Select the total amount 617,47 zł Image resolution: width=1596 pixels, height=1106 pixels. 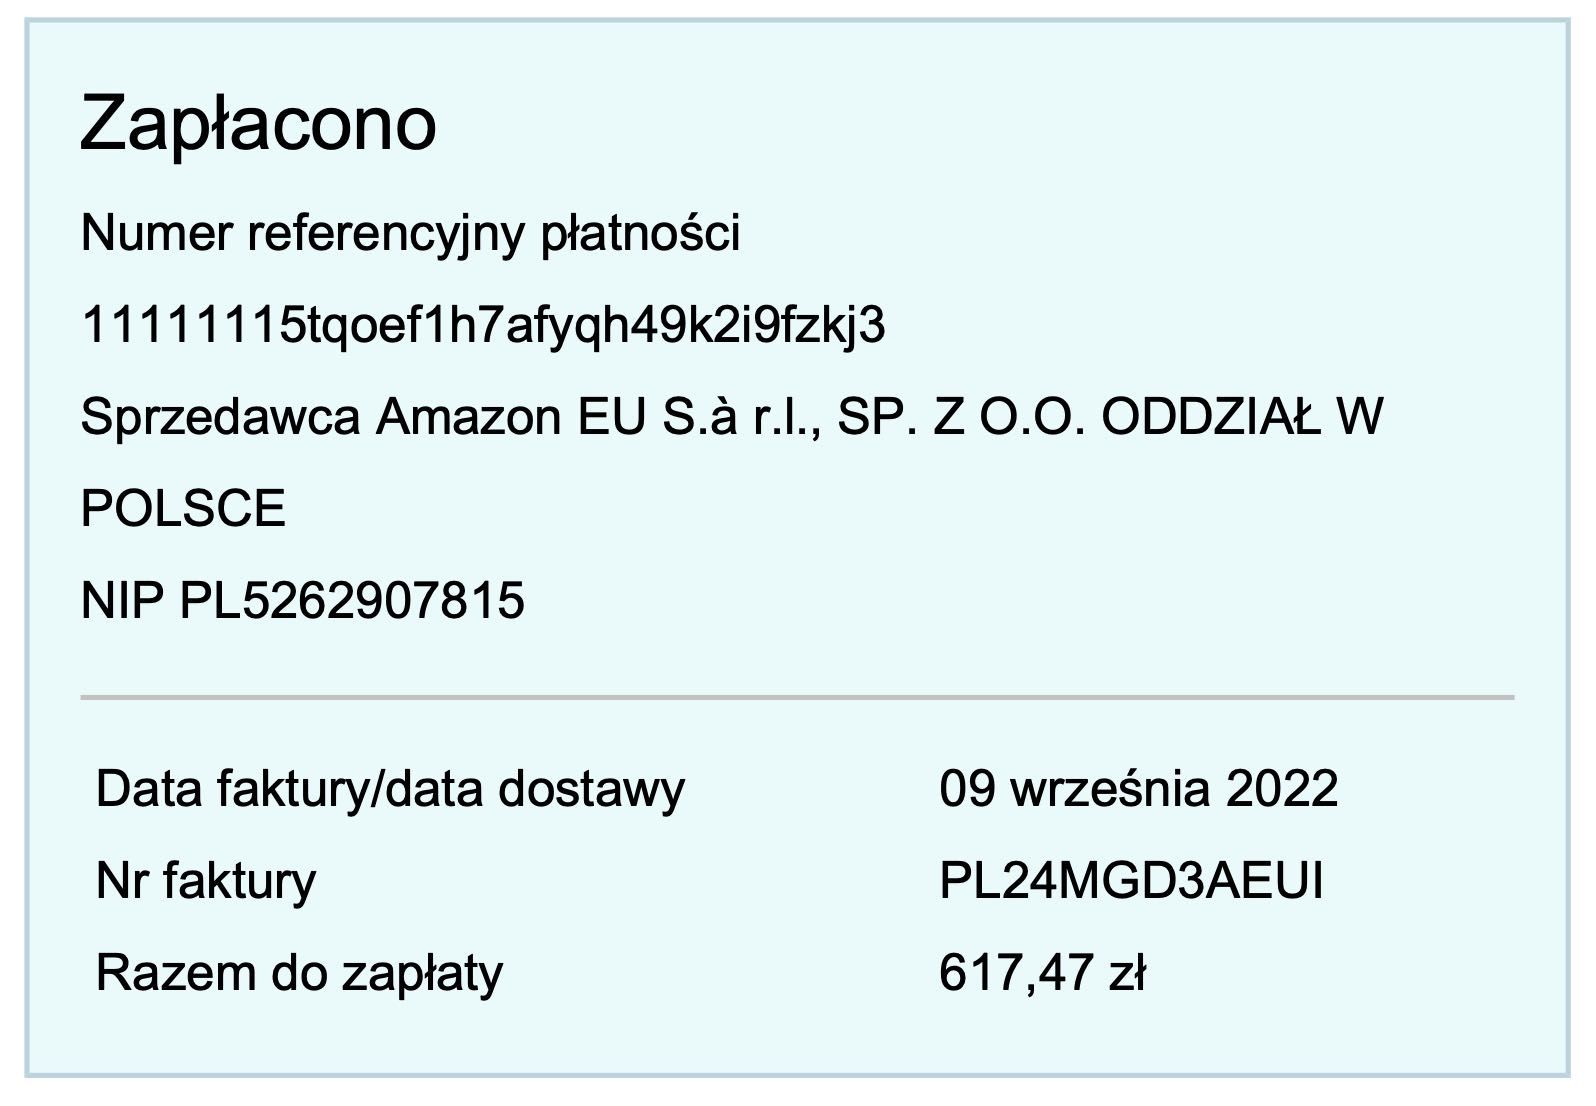1042,973
